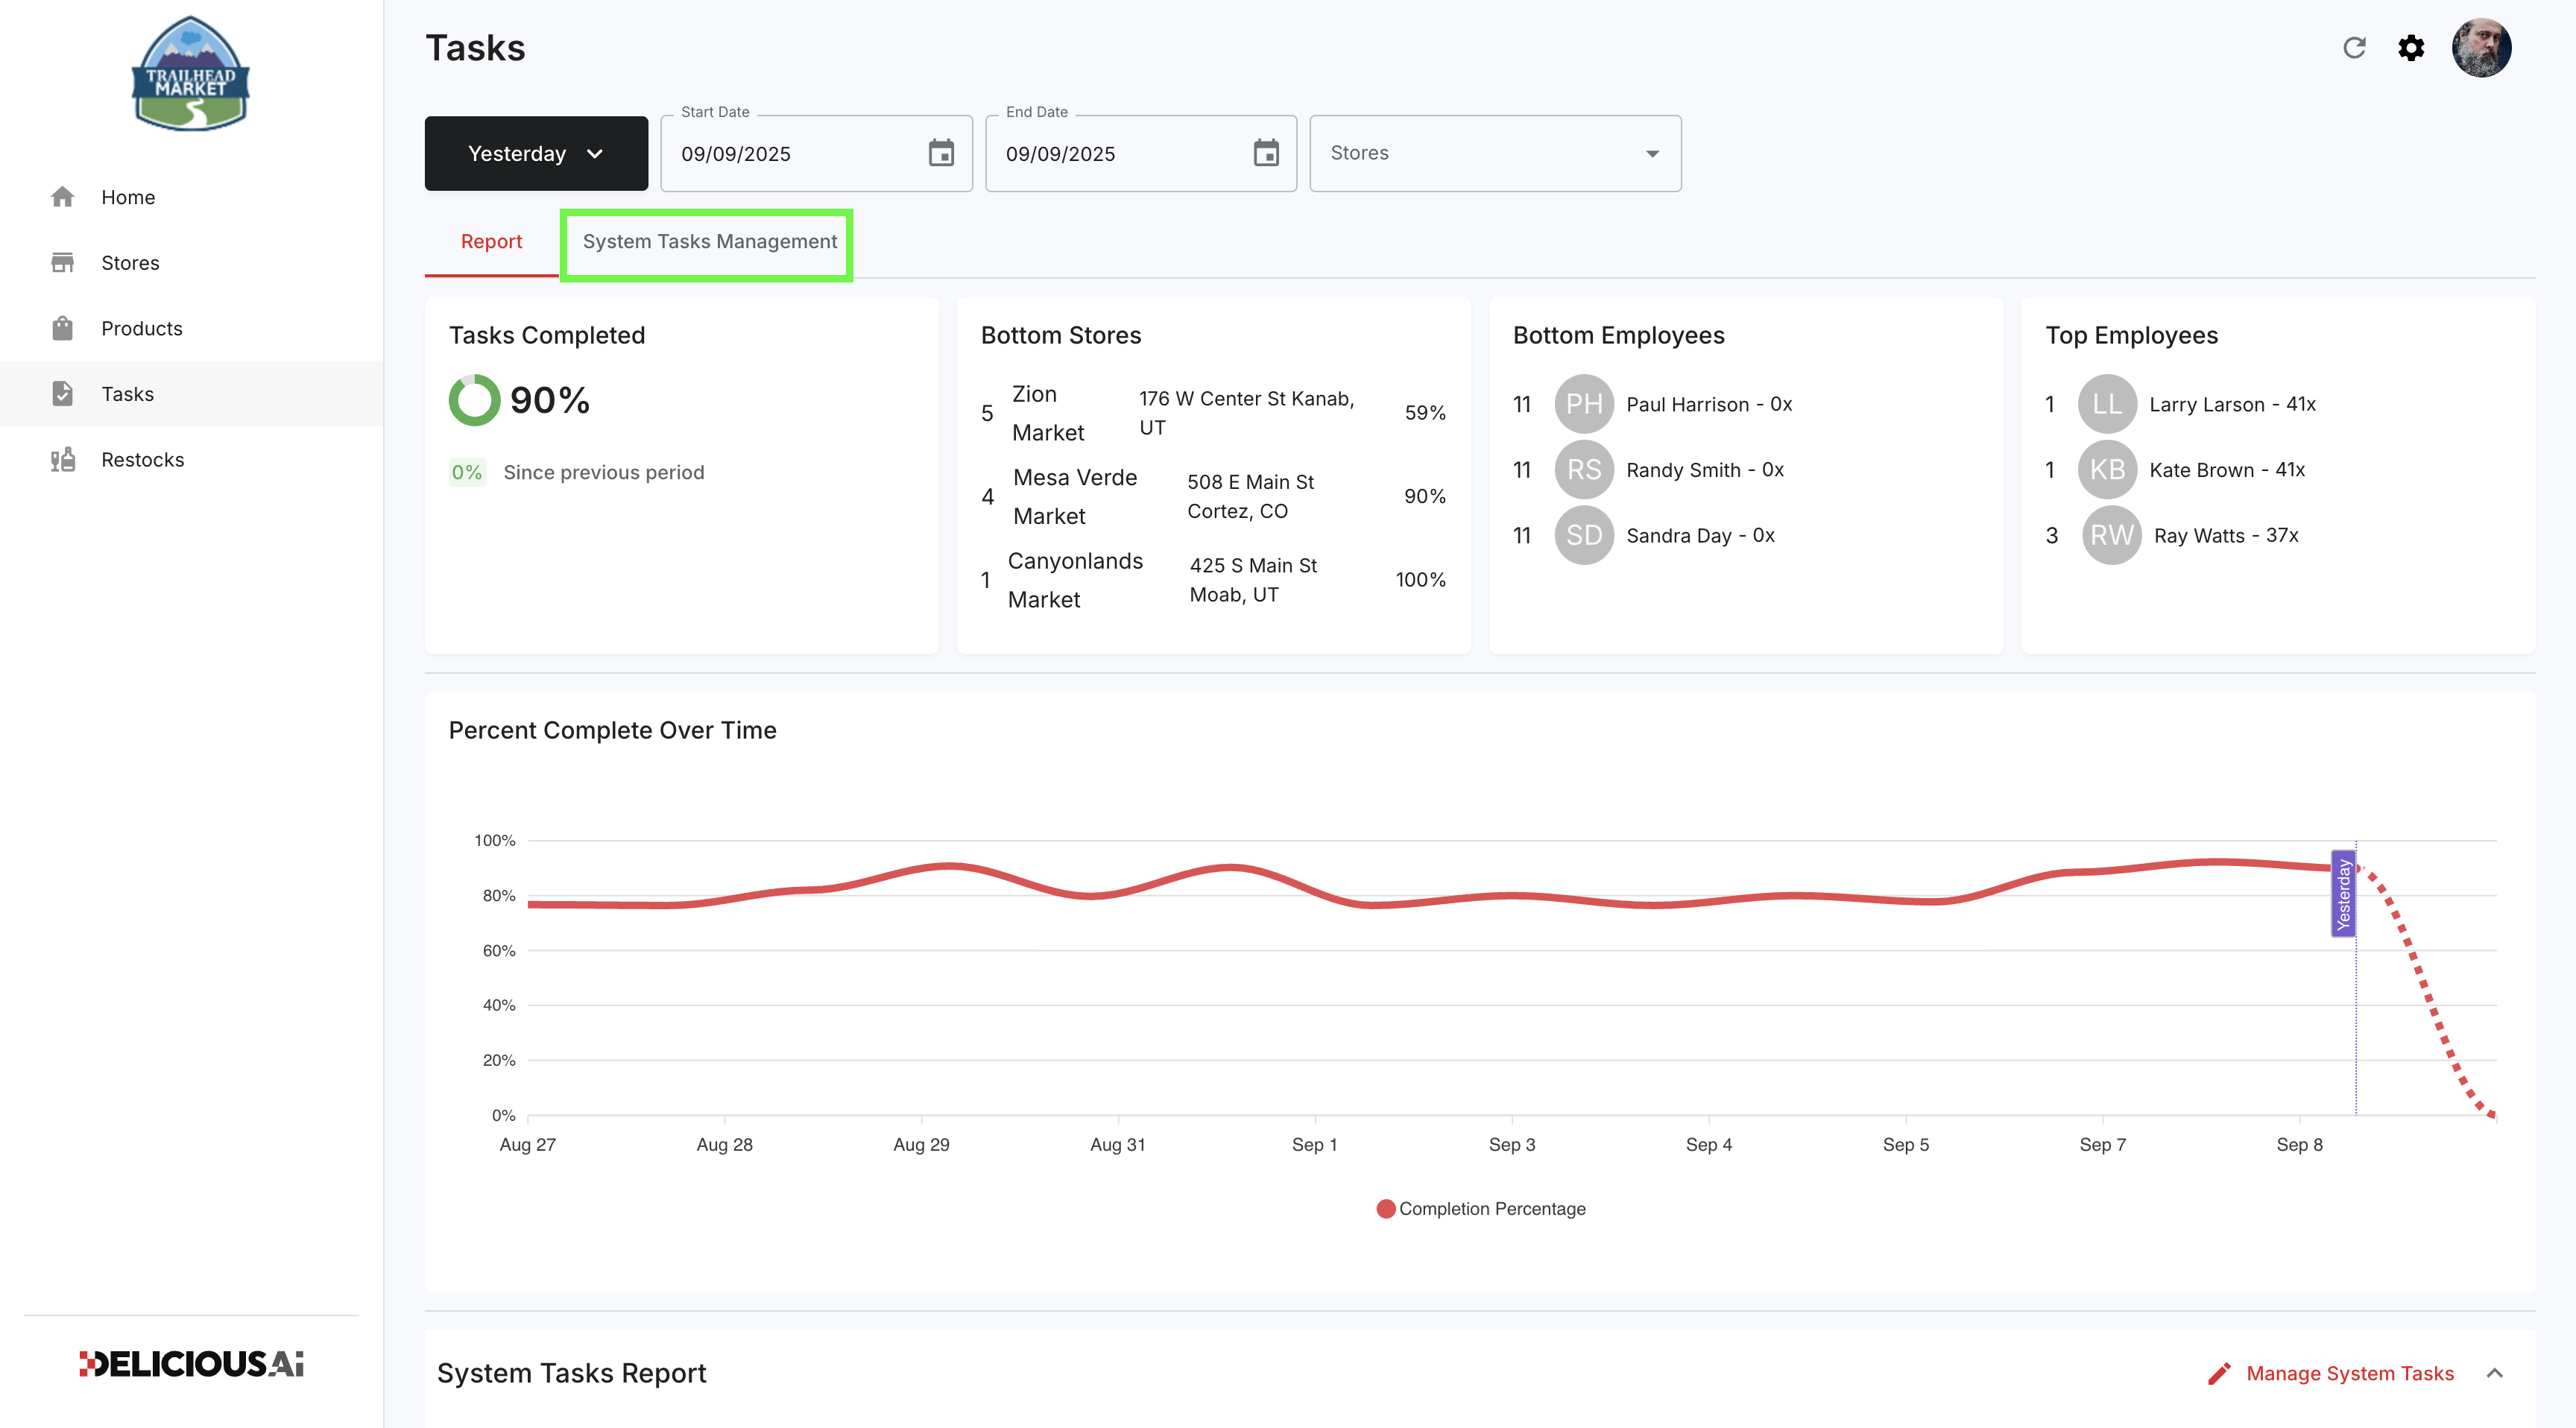Viewport: 2576px width, 1428px height.
Task: Select the Report tab
Action: pyautogui.click(x=491, y=242)
